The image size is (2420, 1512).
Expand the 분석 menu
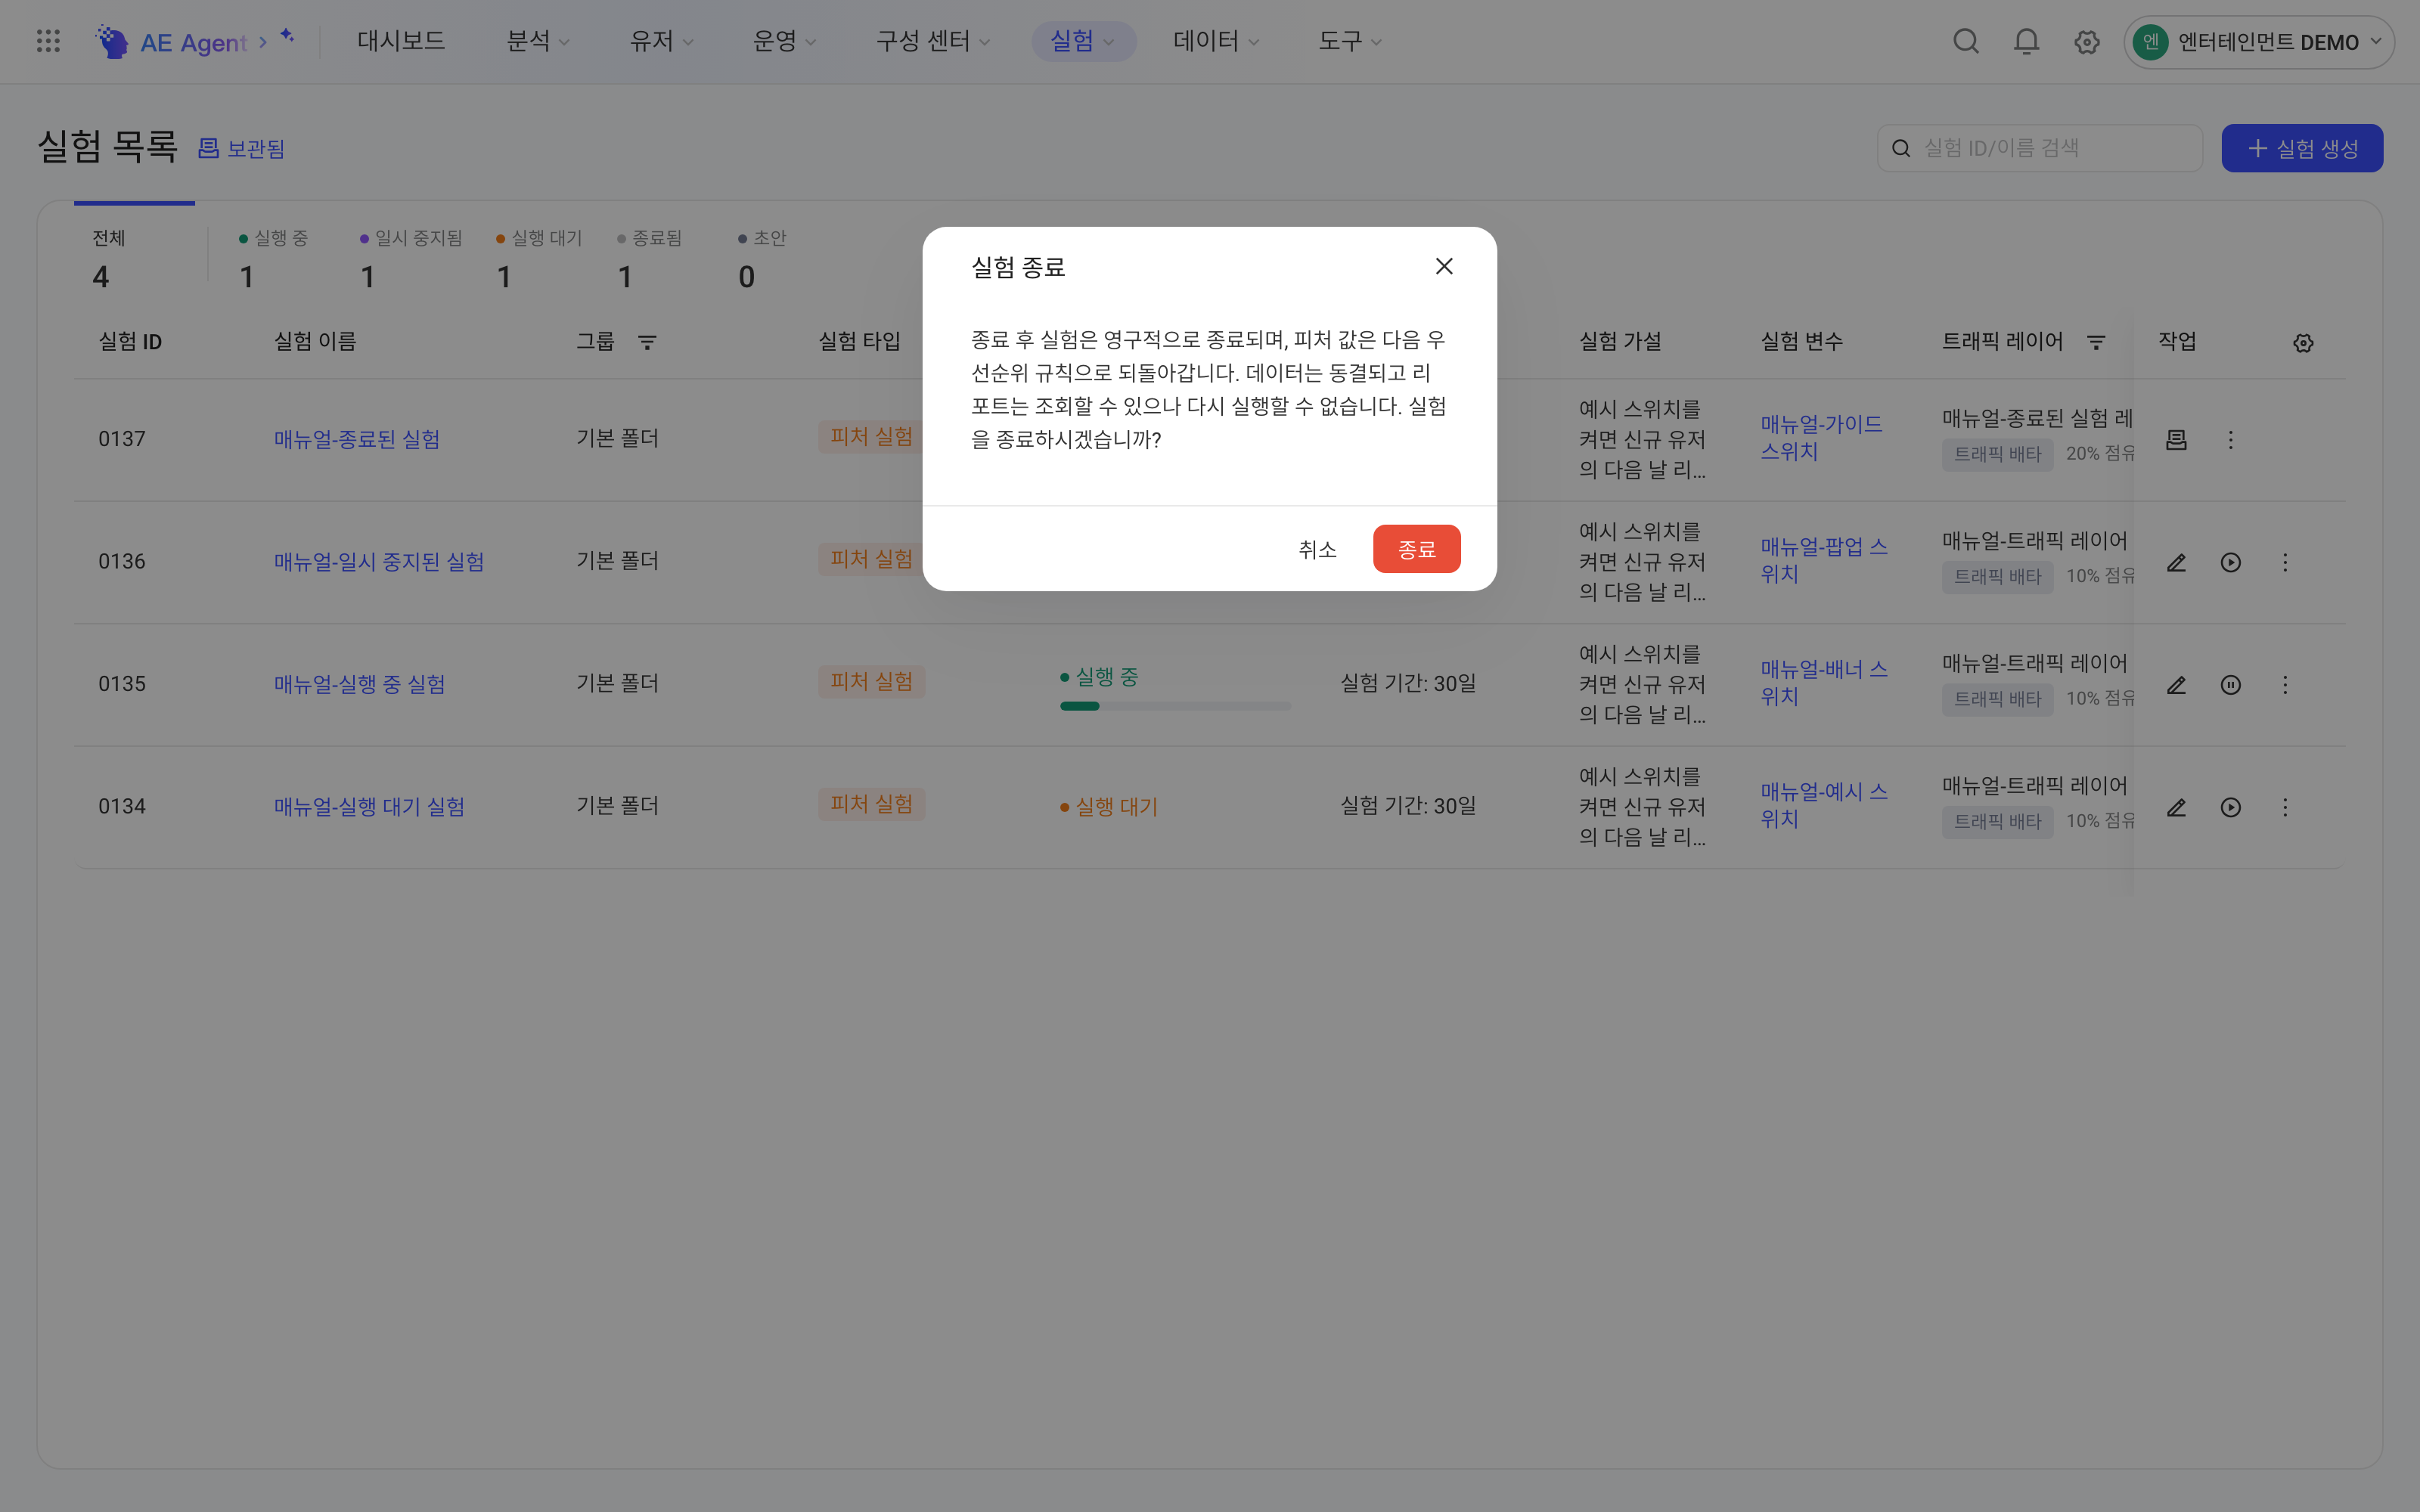pos(538,41)
